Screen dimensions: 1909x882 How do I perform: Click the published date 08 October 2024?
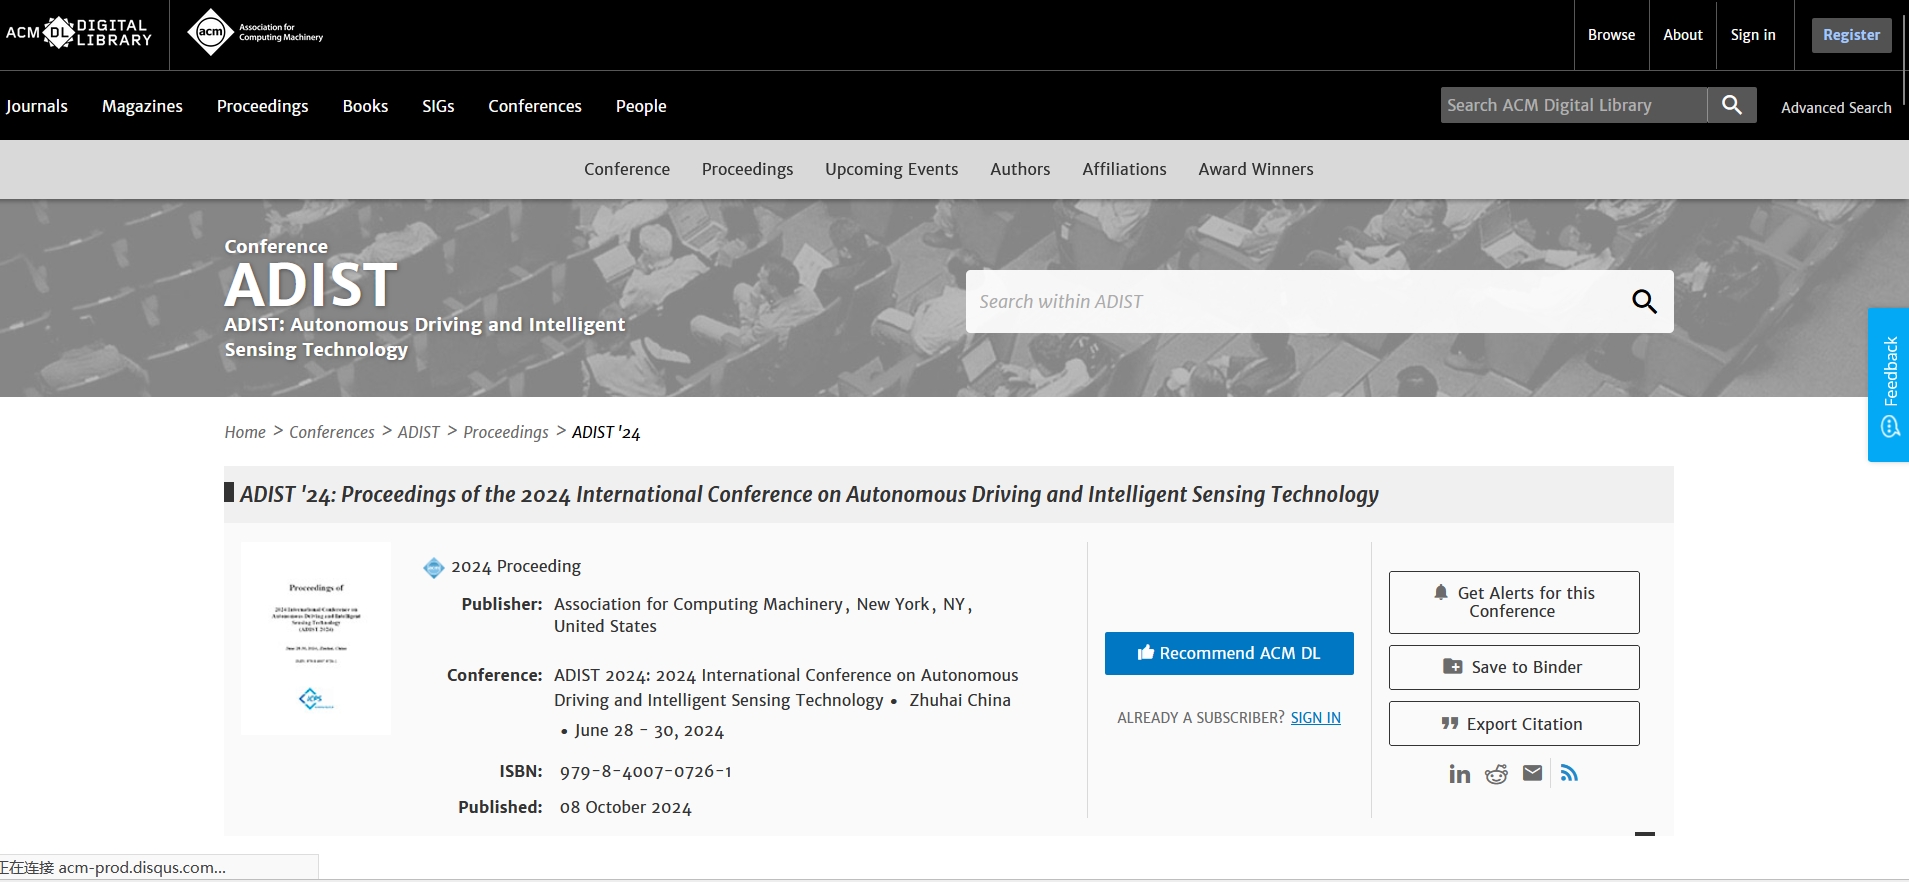tap(626, 807)
